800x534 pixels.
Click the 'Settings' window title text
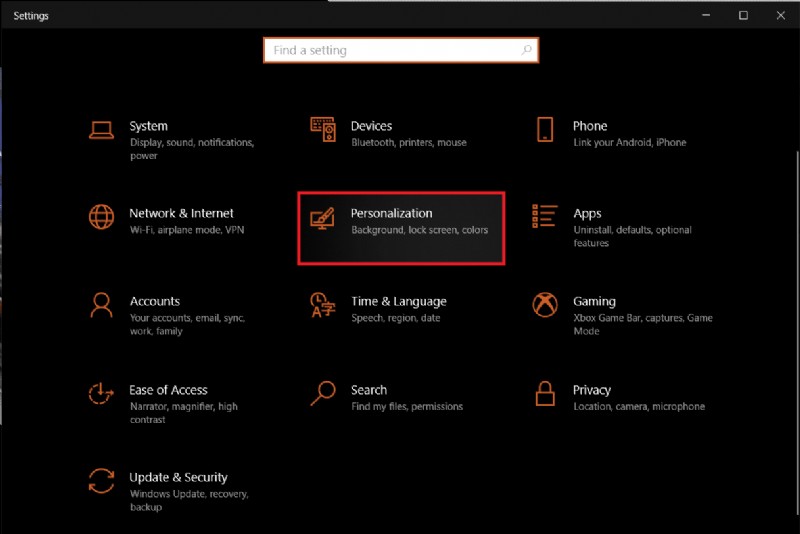click(31, 16)
